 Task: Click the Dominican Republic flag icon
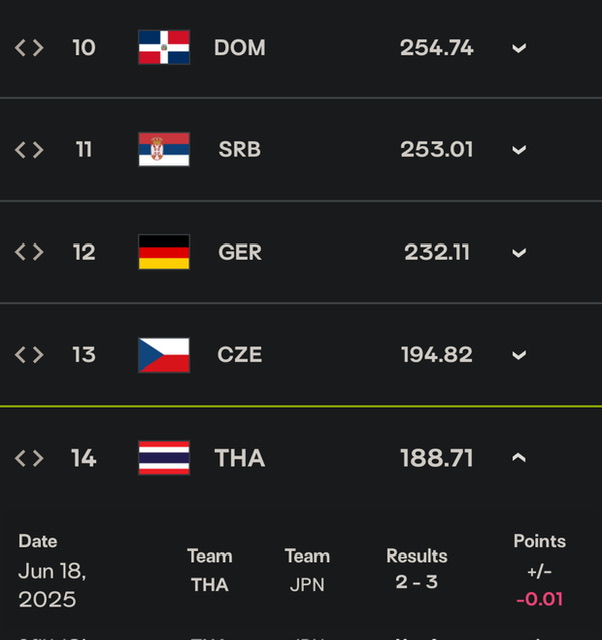click(x=164, y=47)
